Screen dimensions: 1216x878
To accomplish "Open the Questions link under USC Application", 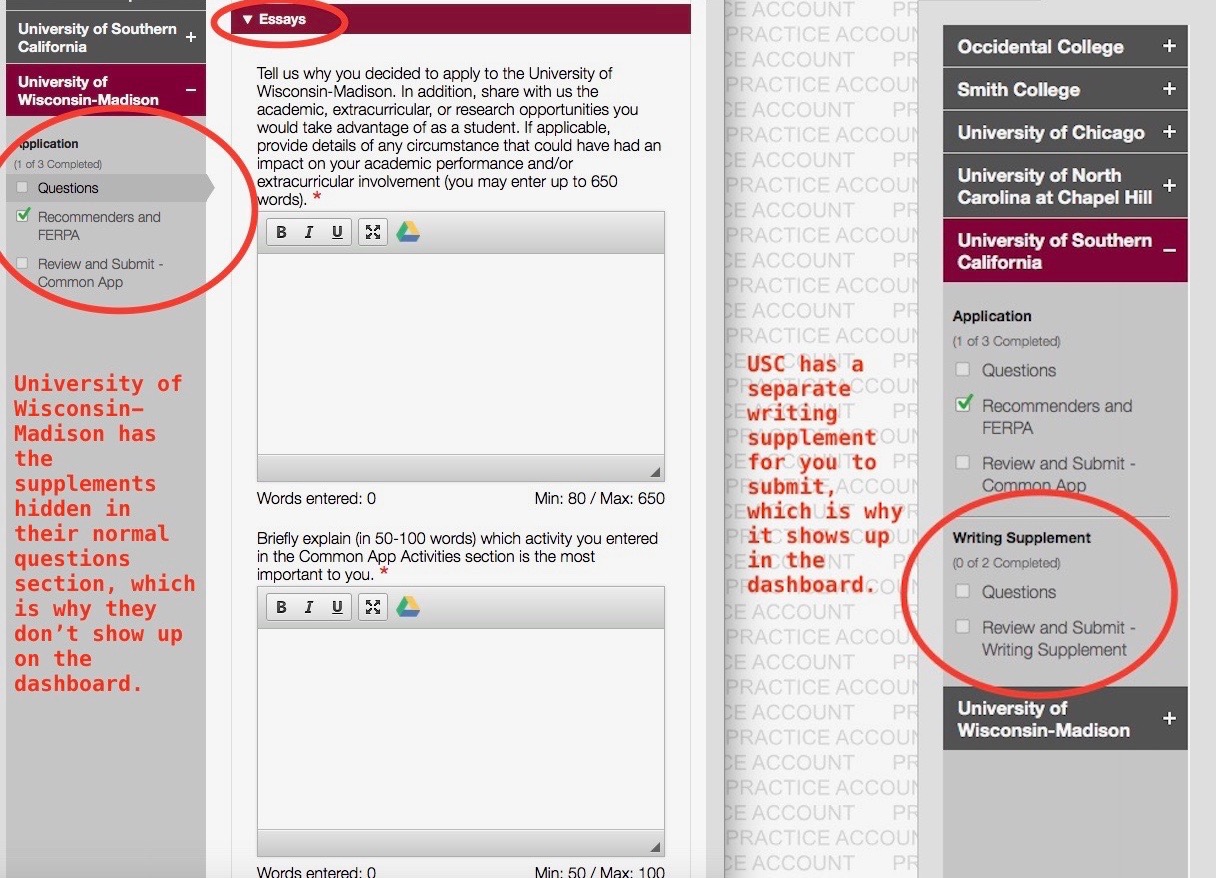I will (x=1019, y=370).
